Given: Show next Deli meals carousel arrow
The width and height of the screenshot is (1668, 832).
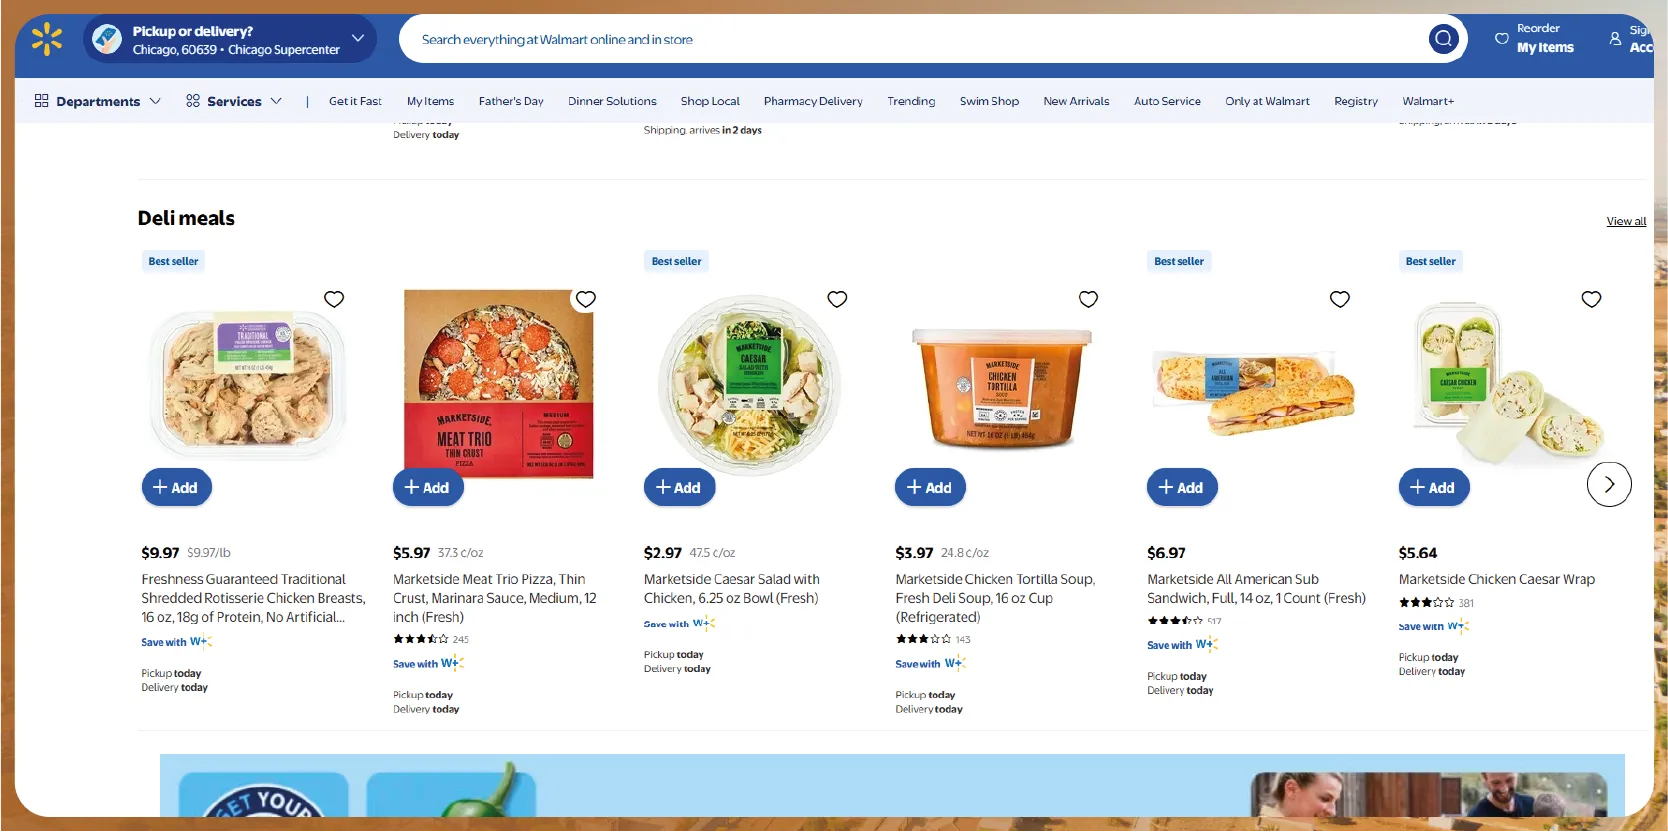Looking at the screenshot, I should pyautogui.click(x=1609, y=485).
